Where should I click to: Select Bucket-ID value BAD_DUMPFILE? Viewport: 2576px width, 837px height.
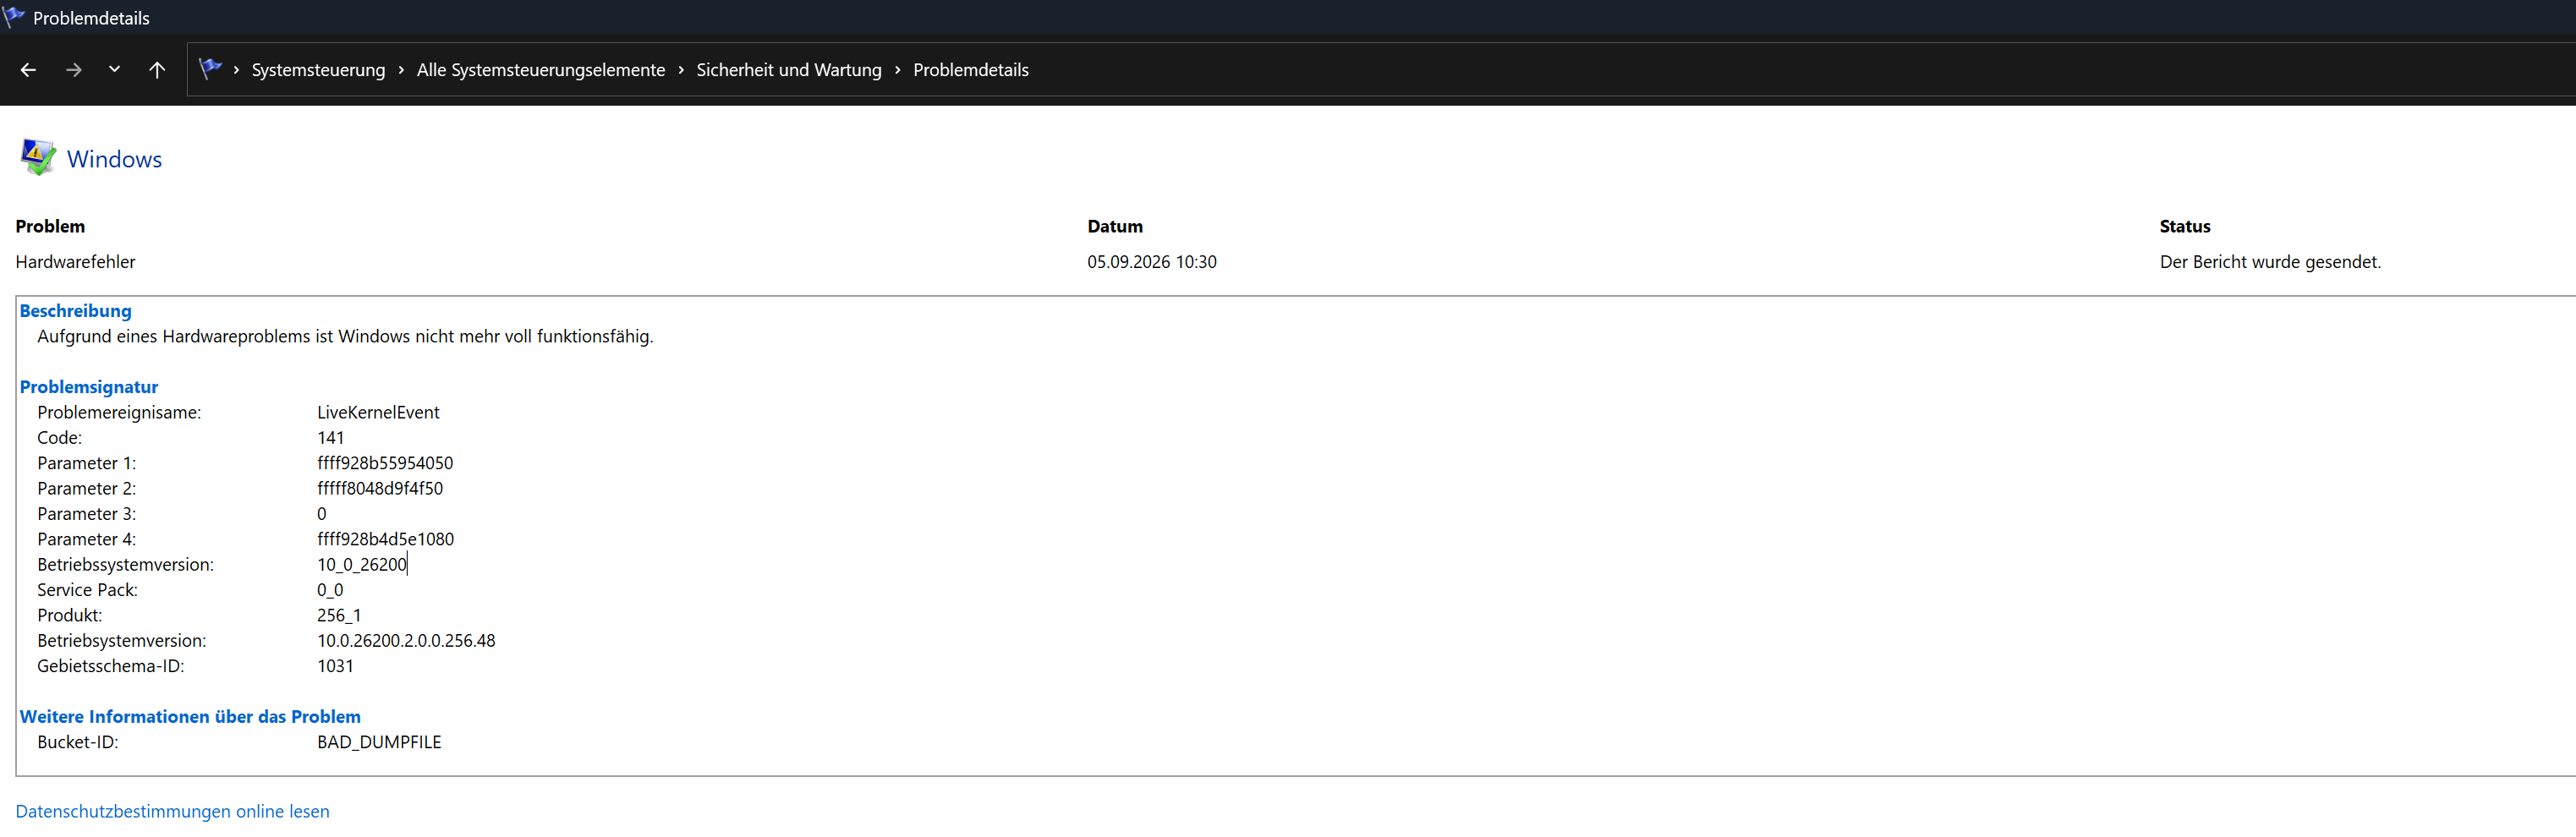pos(379,742)
